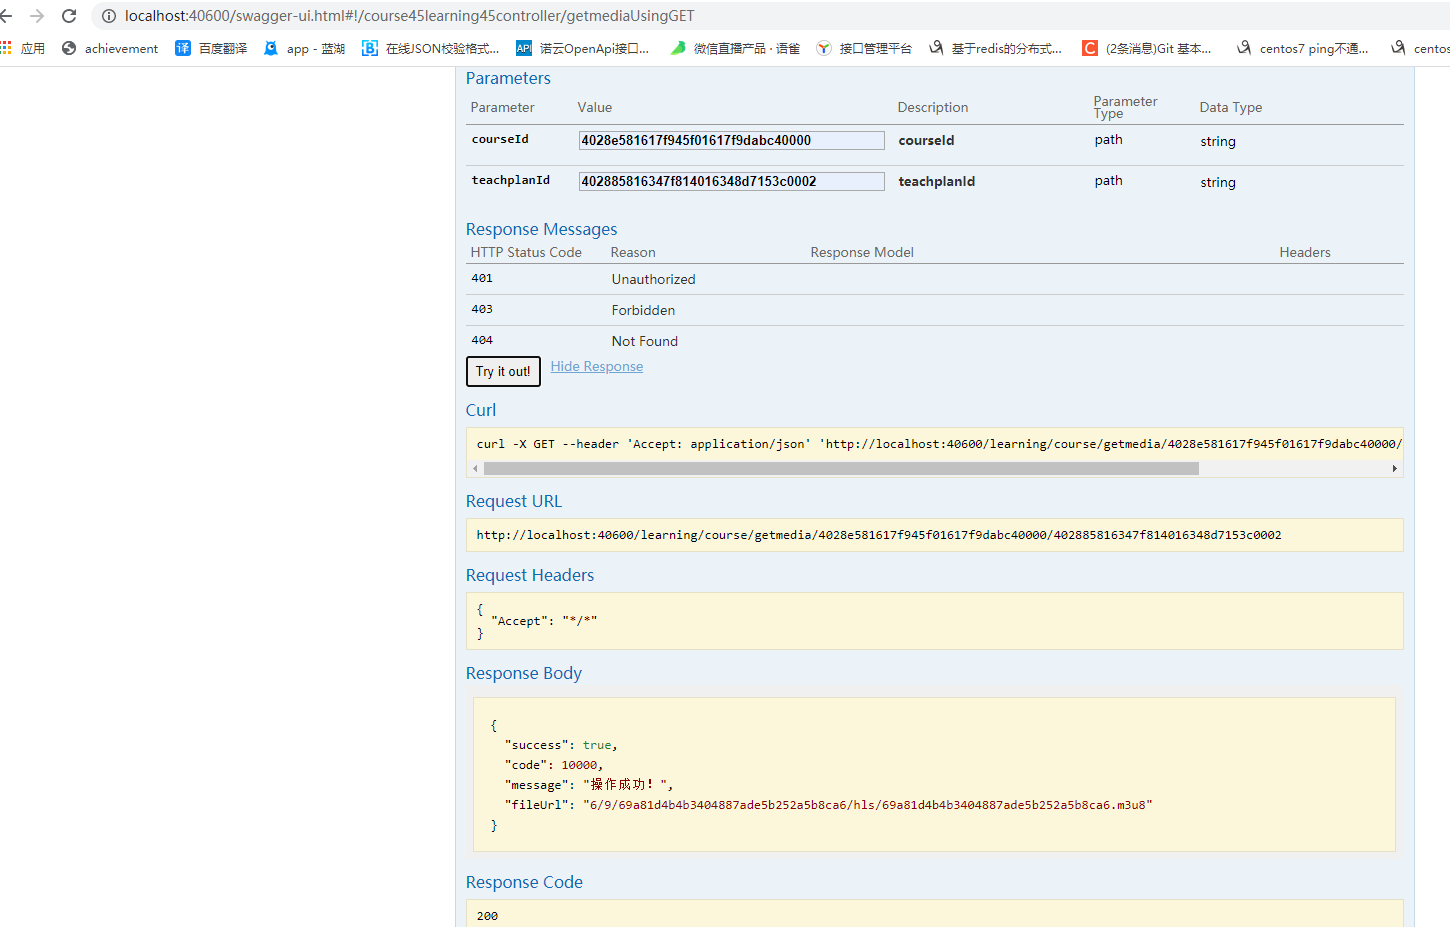Click the "fileUrl" m3u8 path line
This screenshot has height=927, width=1450.
click(x=829, y=805)
